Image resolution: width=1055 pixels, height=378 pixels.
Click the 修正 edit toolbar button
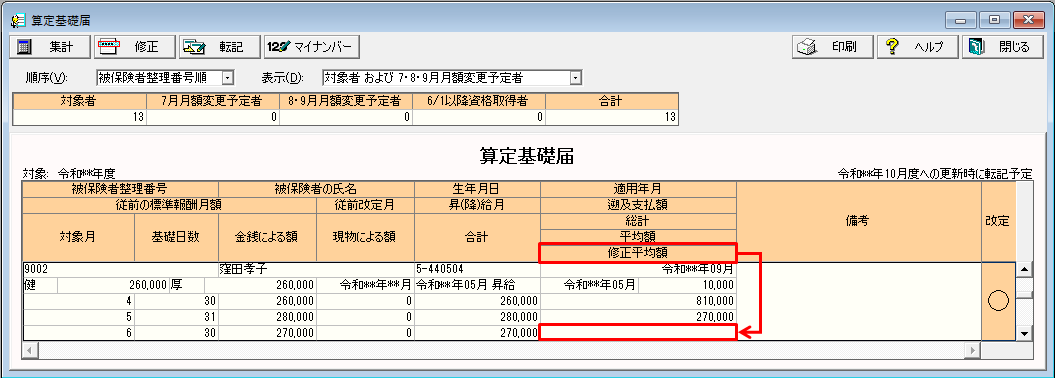point(135,47)
